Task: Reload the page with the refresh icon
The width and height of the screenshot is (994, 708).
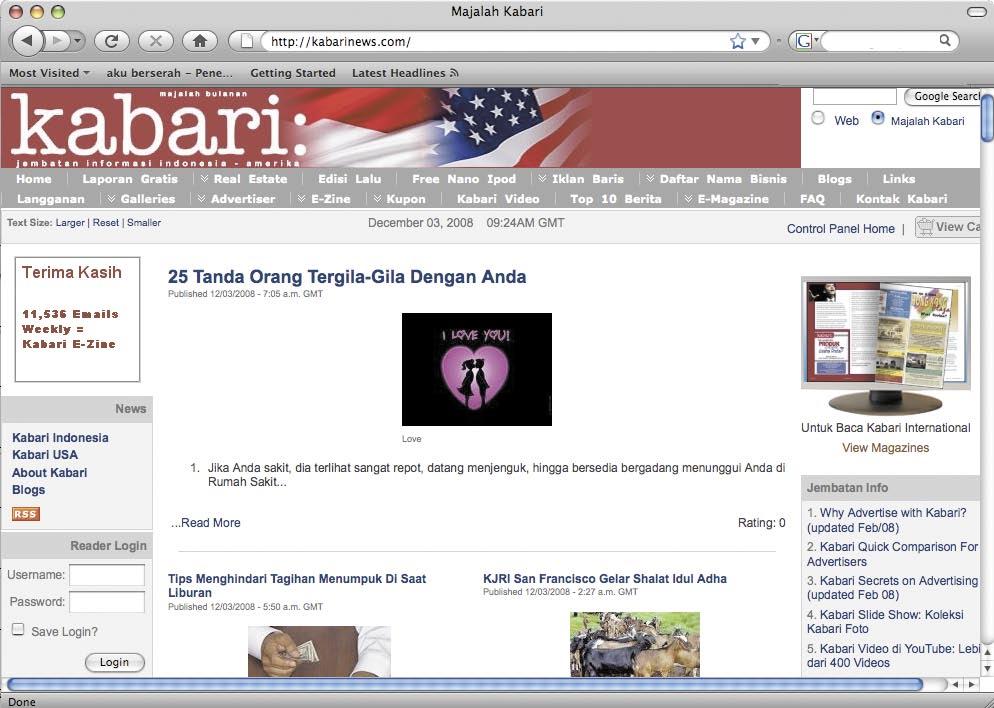Action: point(112,41)
